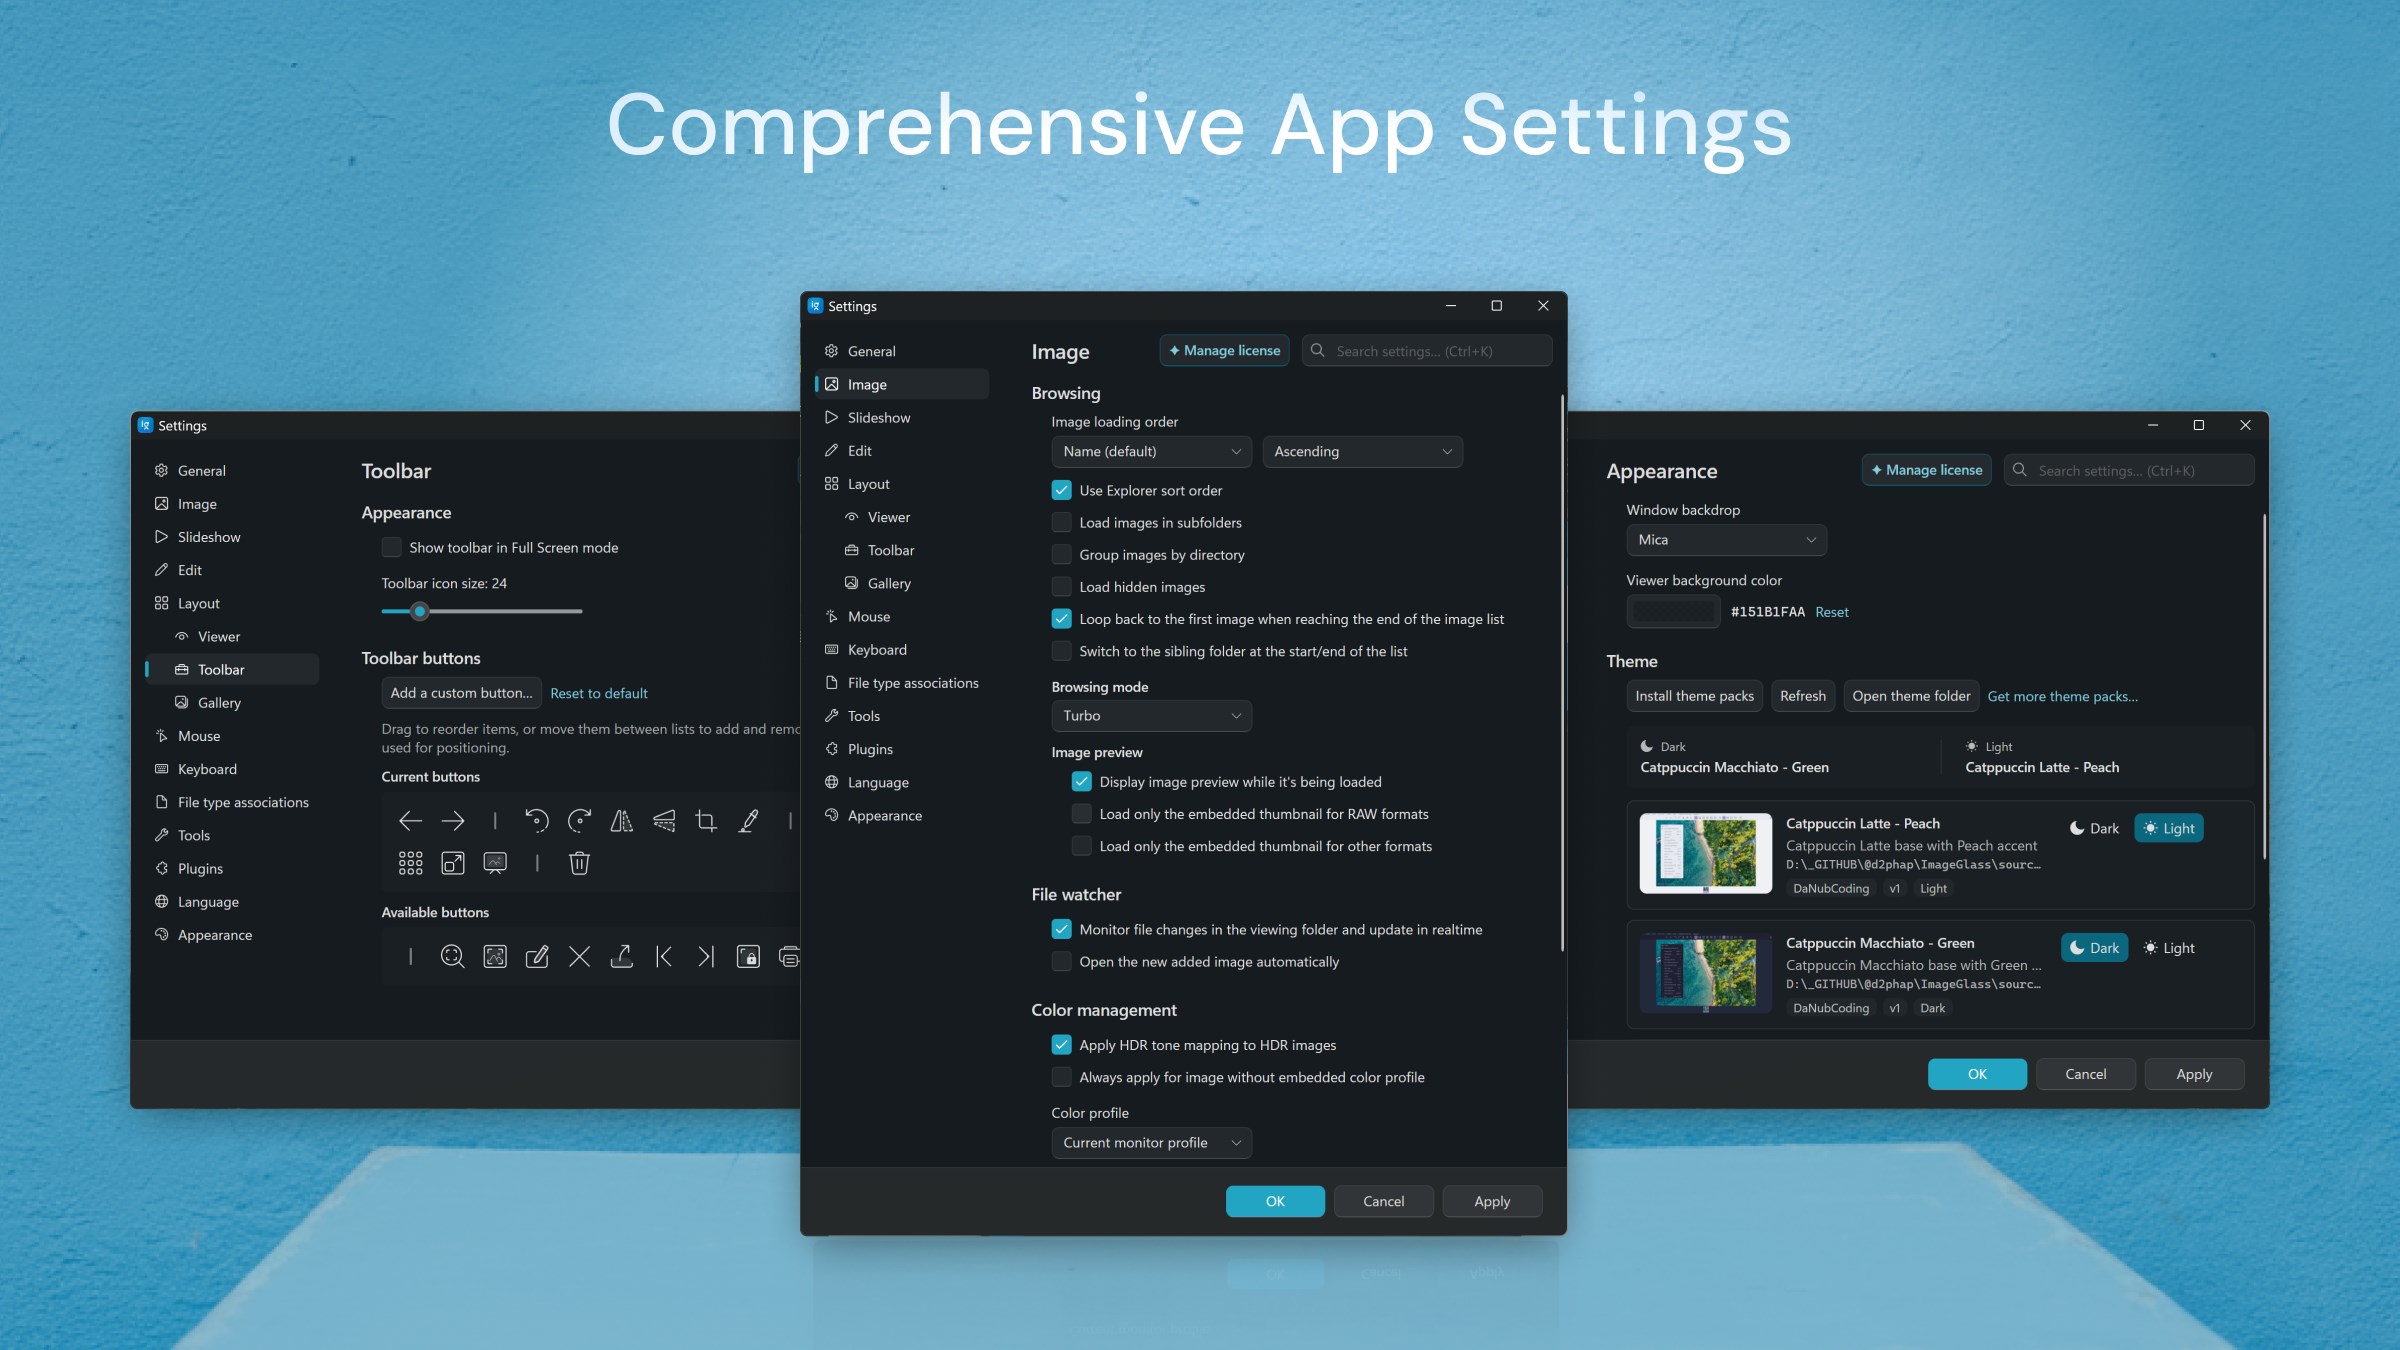Click the go-to-last image icon in Available buttons

[706, 957]
